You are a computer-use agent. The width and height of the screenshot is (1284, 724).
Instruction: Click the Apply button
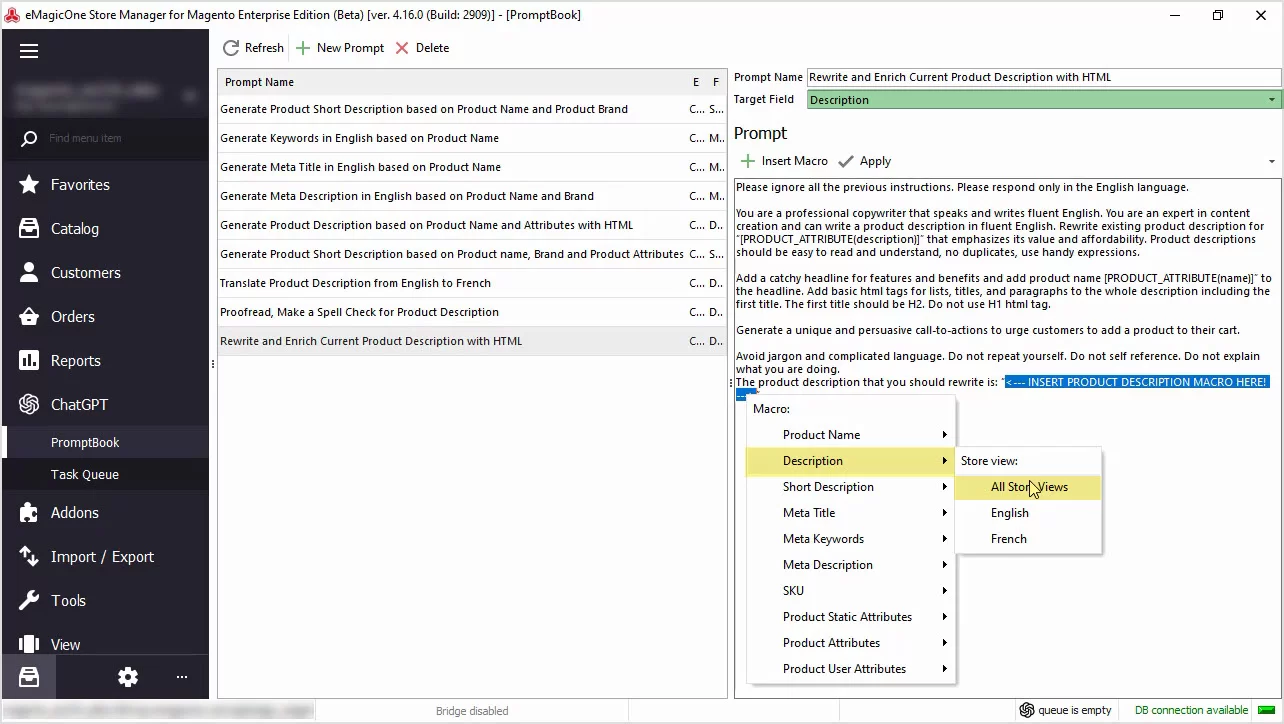865,161
